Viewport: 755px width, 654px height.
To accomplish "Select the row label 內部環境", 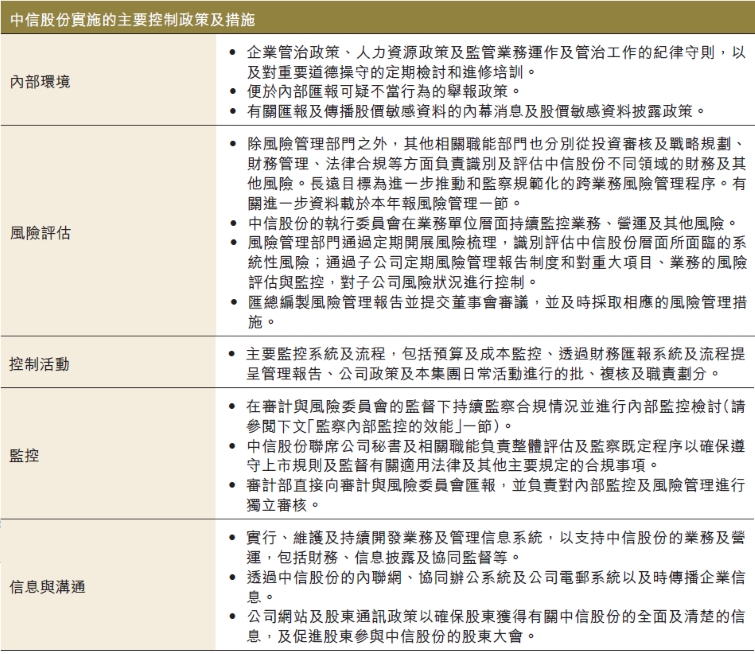I will [40, 82].
